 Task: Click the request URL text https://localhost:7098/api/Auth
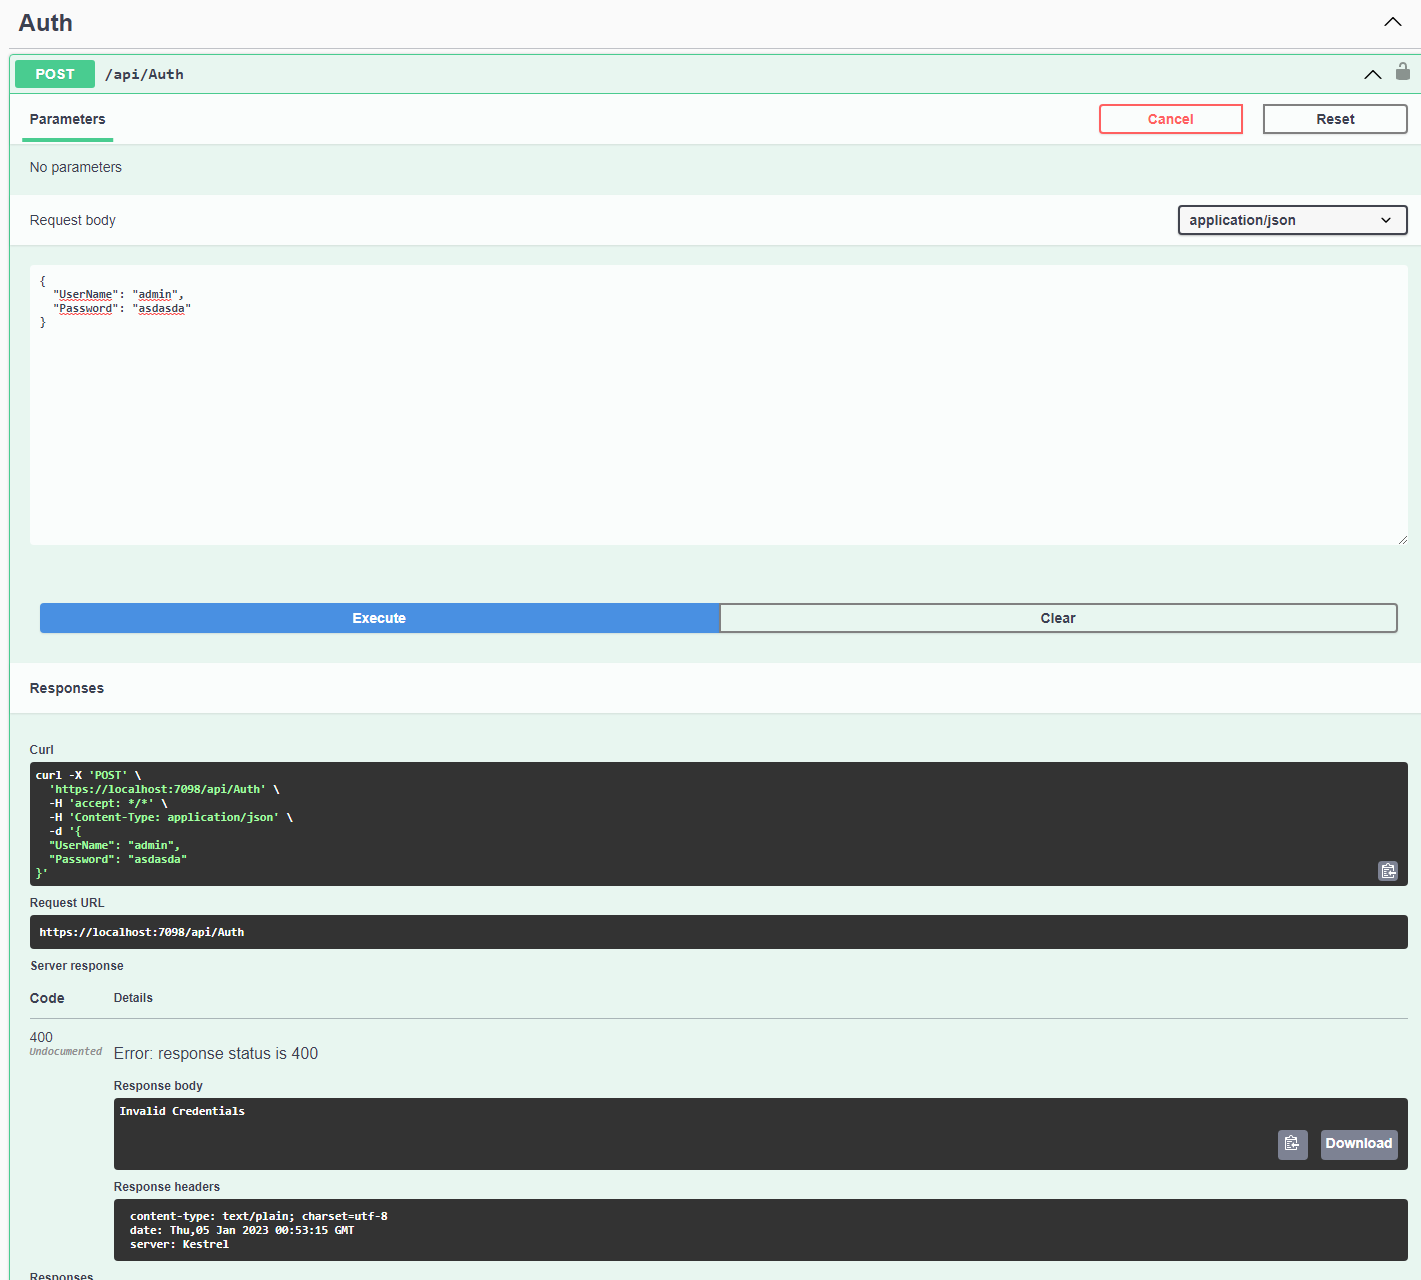(x=142, y=932)
